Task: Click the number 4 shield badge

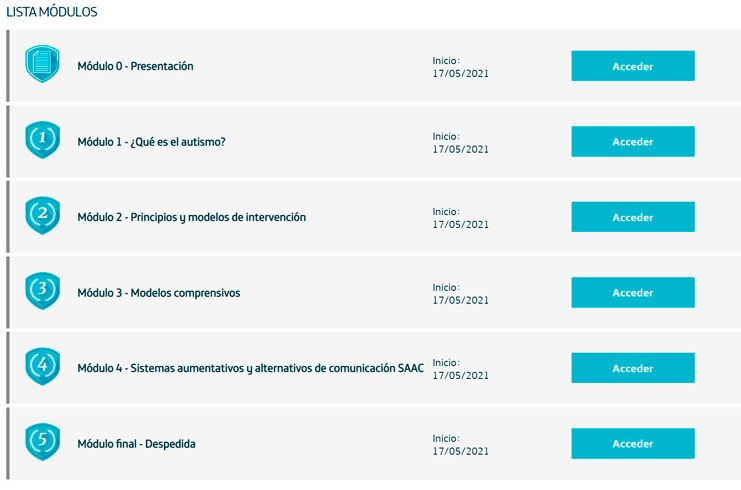Action: [x=43, y=366]
